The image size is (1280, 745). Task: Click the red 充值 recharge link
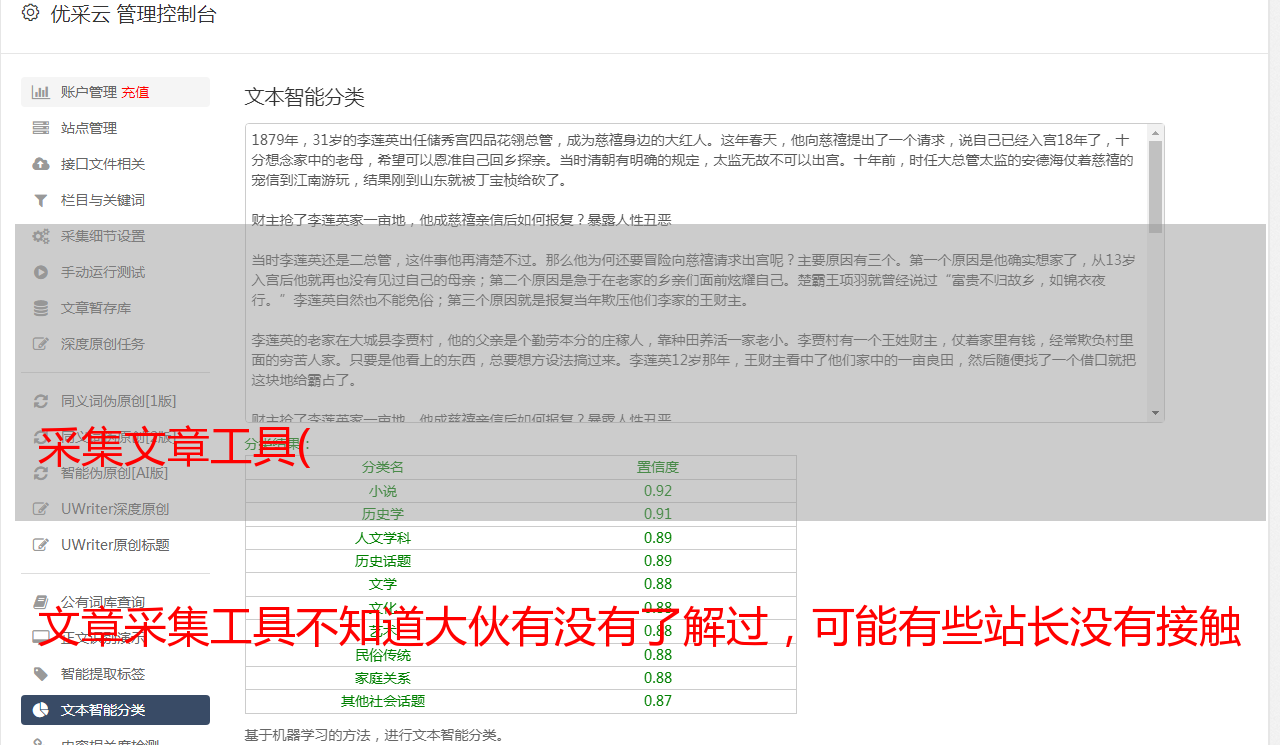click(135, 92)
